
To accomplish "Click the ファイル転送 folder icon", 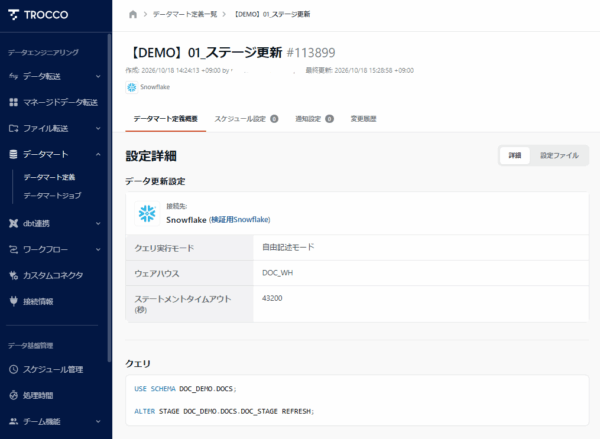I will [13, 128].
